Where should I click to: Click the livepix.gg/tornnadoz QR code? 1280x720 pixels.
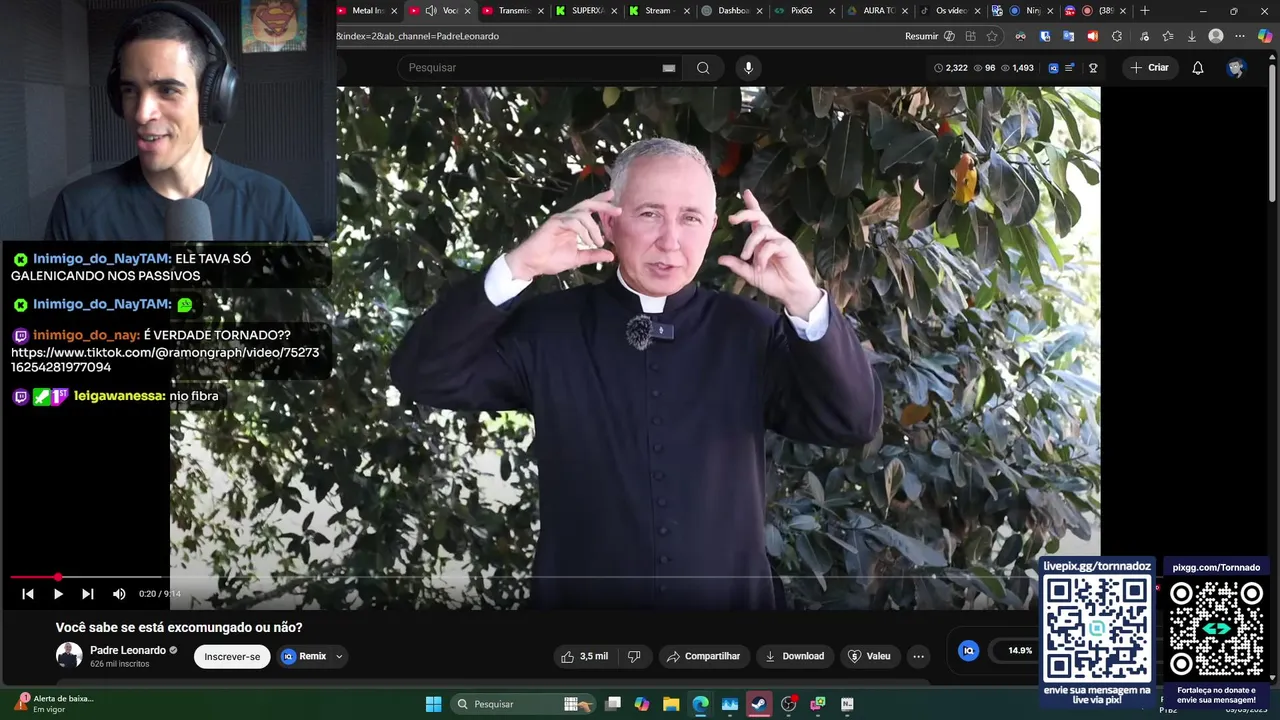tap(1098, 627)
